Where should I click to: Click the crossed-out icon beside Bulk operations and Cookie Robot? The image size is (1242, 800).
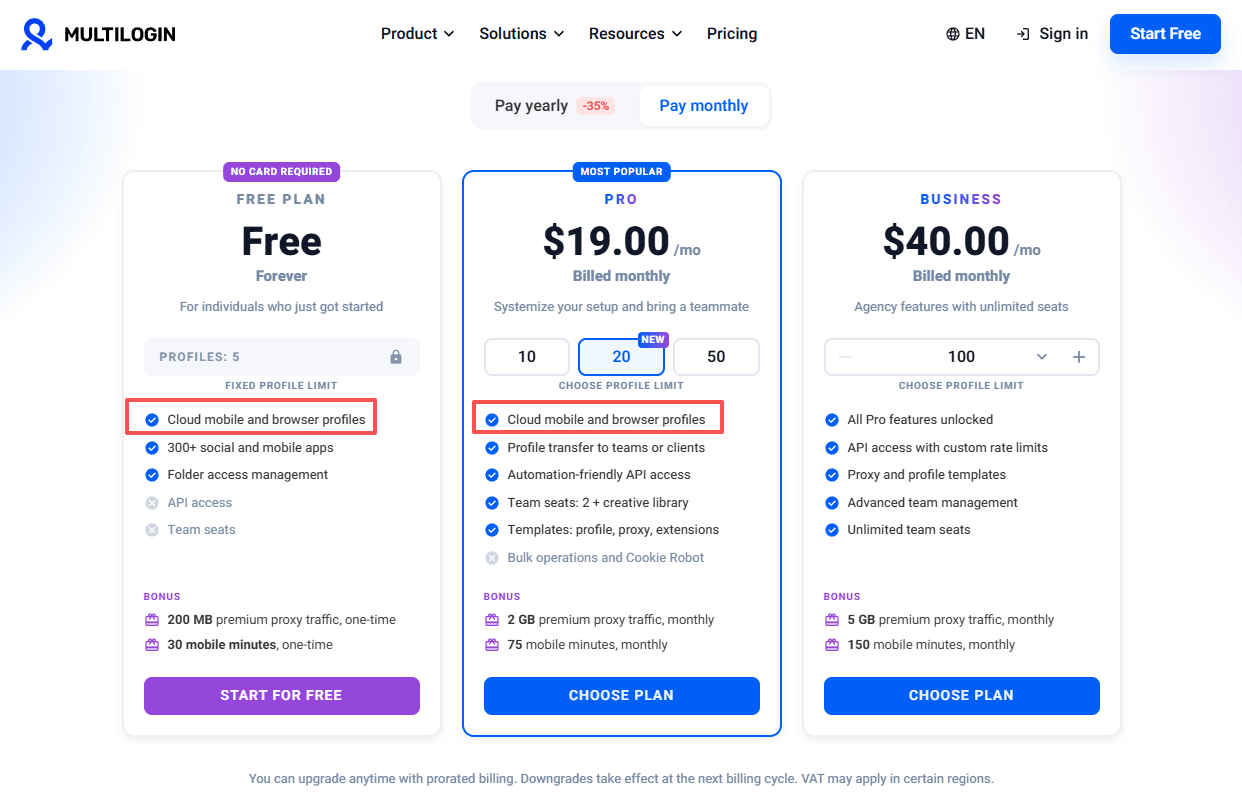(492, 558)
